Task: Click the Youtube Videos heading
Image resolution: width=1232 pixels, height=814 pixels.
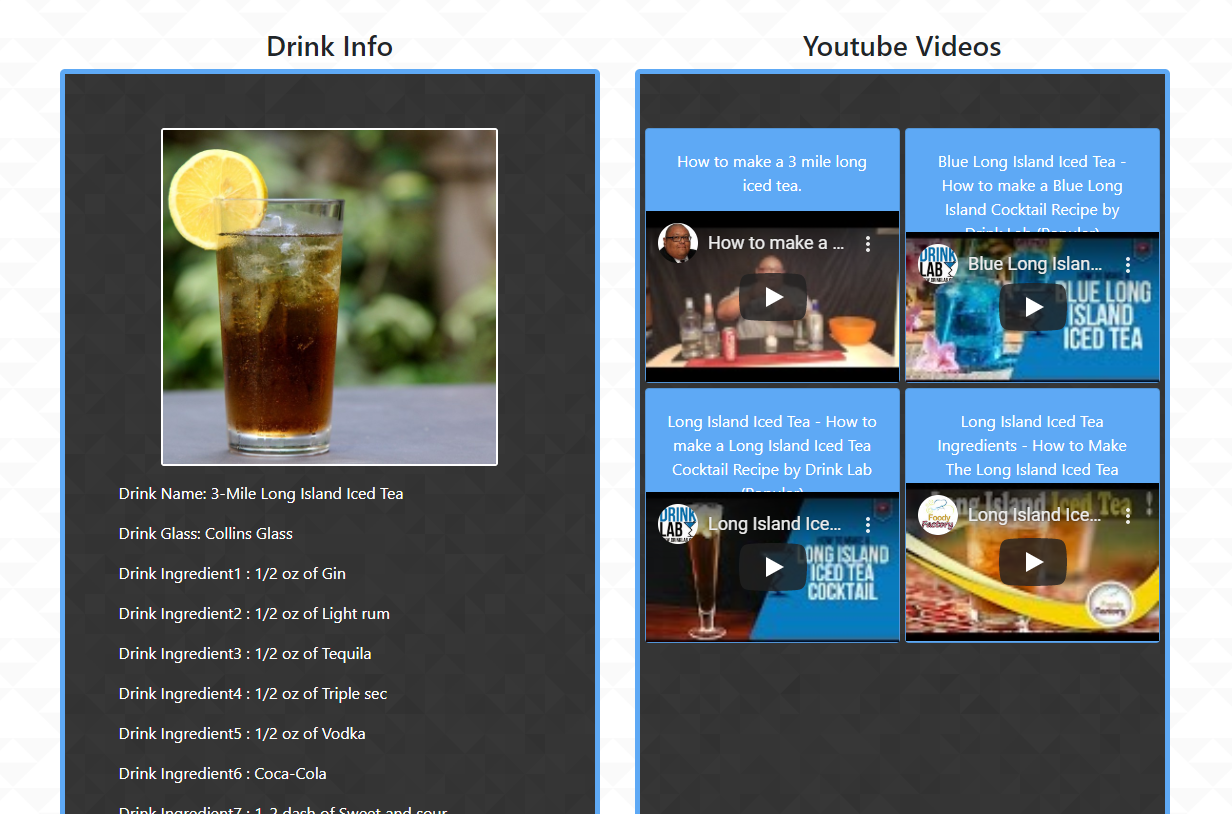Action: point(902,46)
